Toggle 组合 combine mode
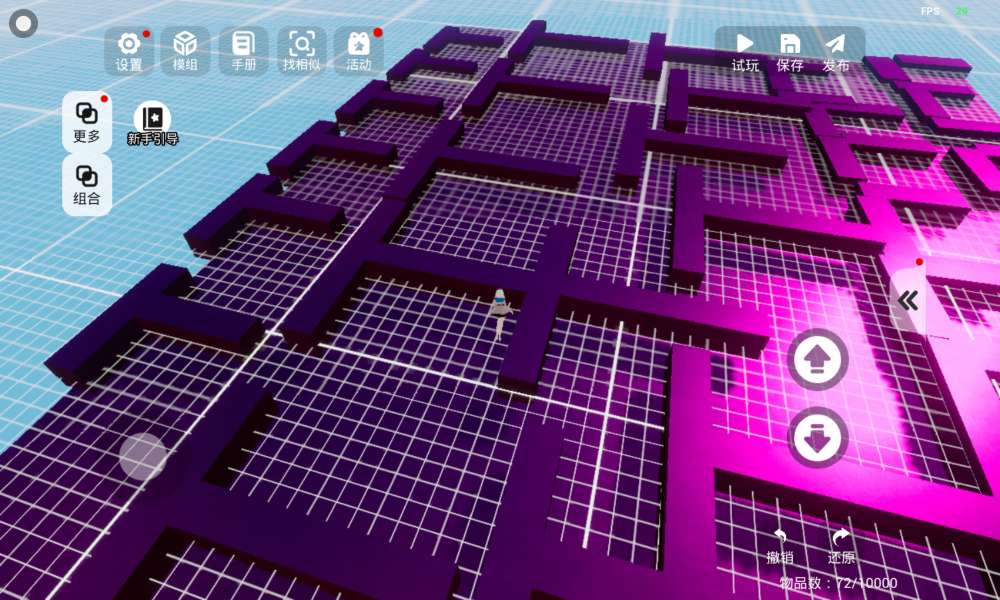Image resolution: width=1000 pixels, height=600 pixels. (x=87, y=185)
